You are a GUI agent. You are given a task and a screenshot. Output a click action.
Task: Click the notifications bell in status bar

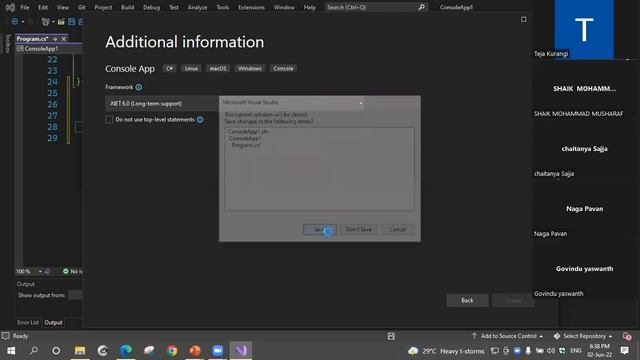627,336
